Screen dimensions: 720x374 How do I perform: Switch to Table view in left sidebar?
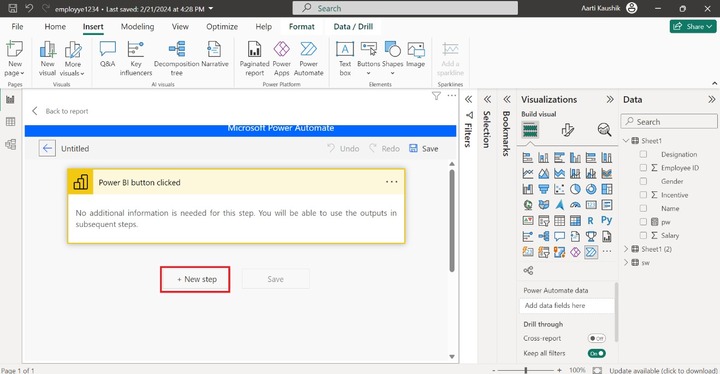click(x=10, y=122)
